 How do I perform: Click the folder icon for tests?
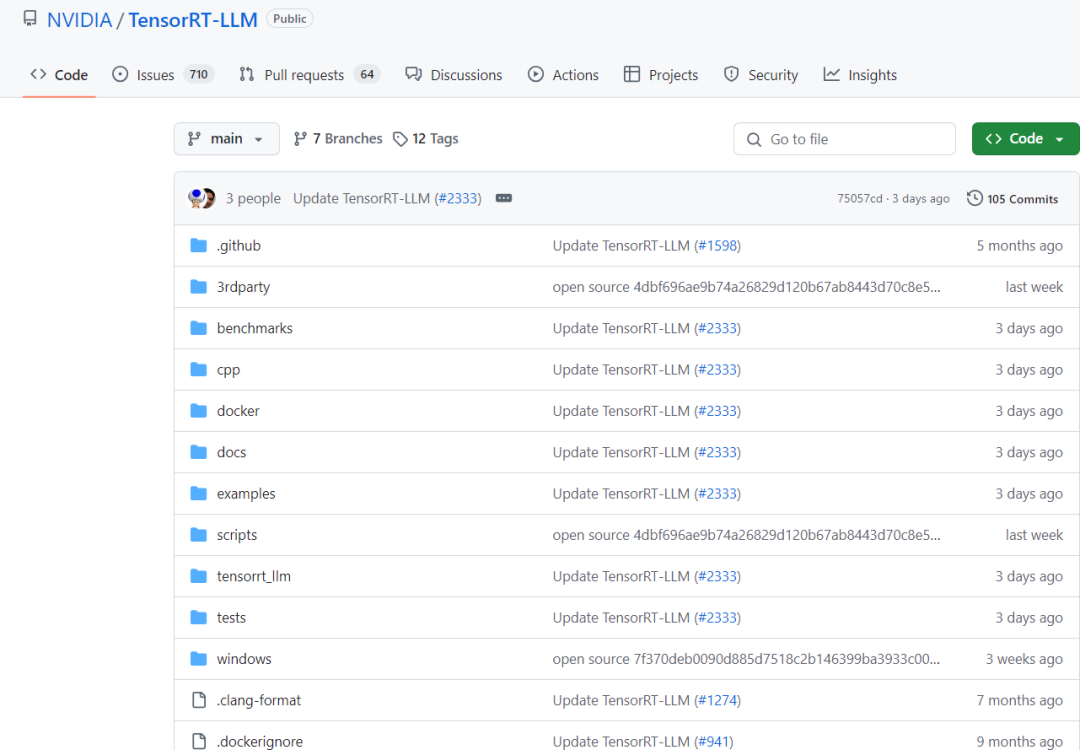click(x=198, y=617)
